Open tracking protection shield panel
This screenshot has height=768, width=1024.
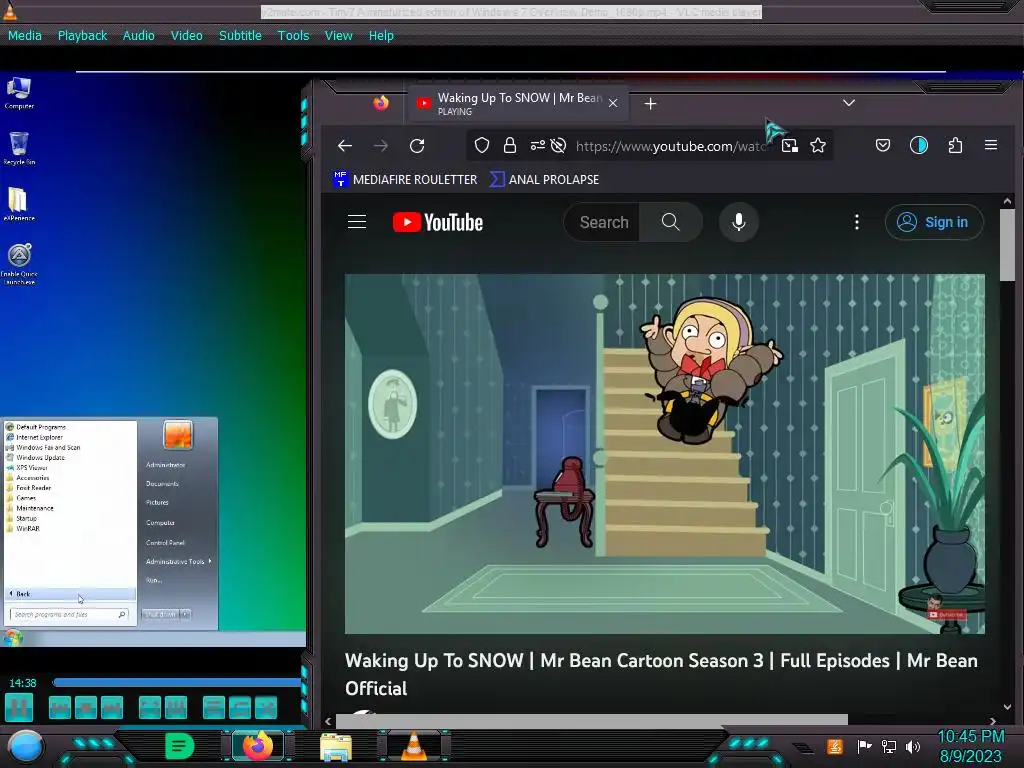pos(482,146)
